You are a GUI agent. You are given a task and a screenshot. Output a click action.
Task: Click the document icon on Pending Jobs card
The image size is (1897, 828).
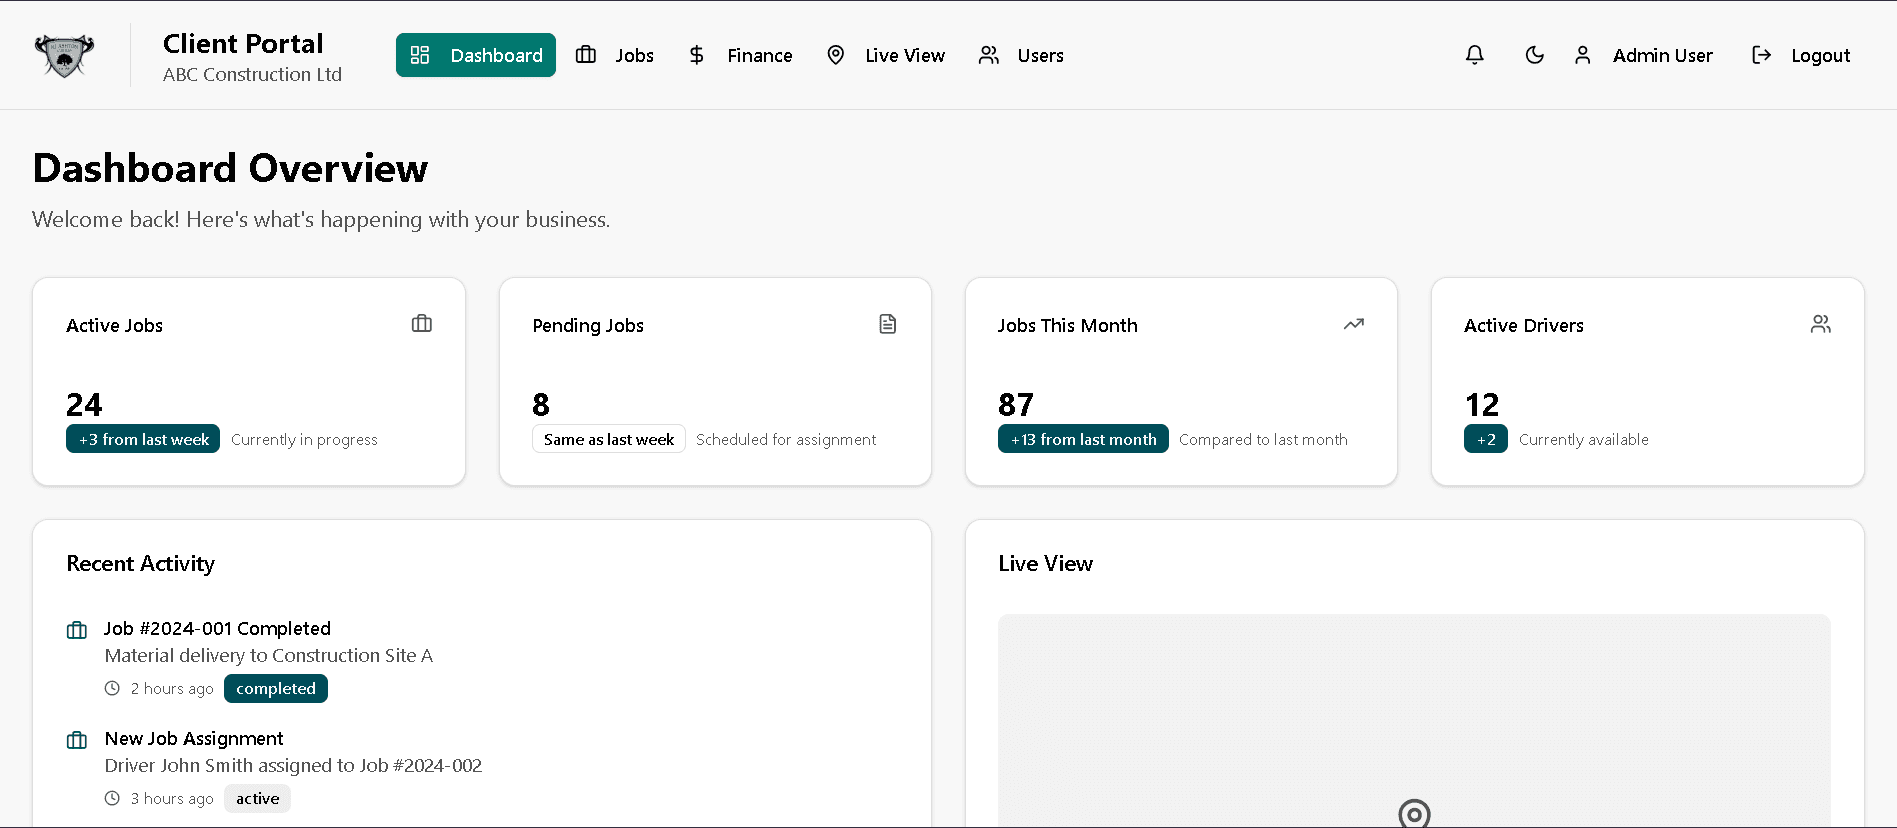888,324
